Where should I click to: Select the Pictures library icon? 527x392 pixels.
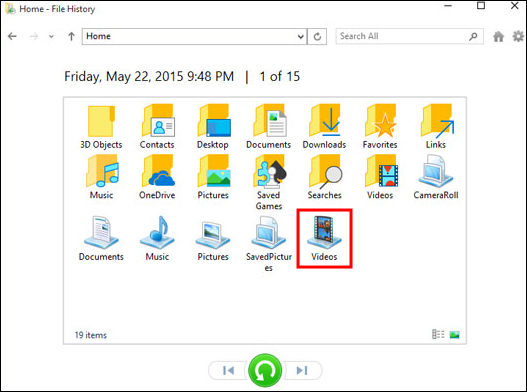coord(213,239)
